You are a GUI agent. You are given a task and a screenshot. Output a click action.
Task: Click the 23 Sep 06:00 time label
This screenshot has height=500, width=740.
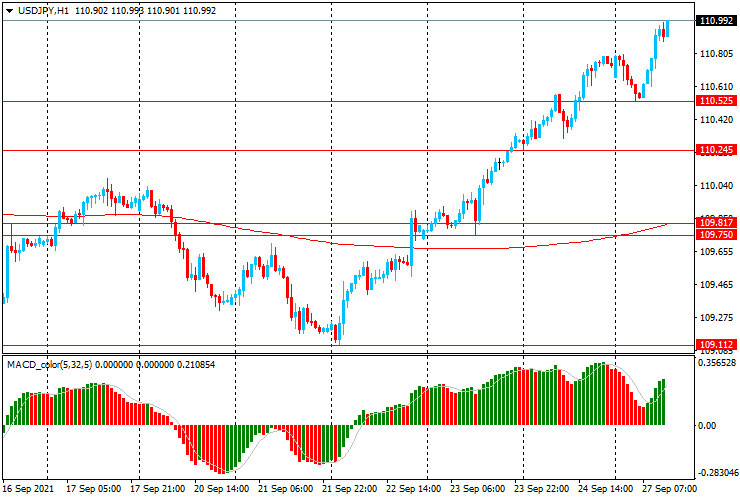tap(478, 489)
